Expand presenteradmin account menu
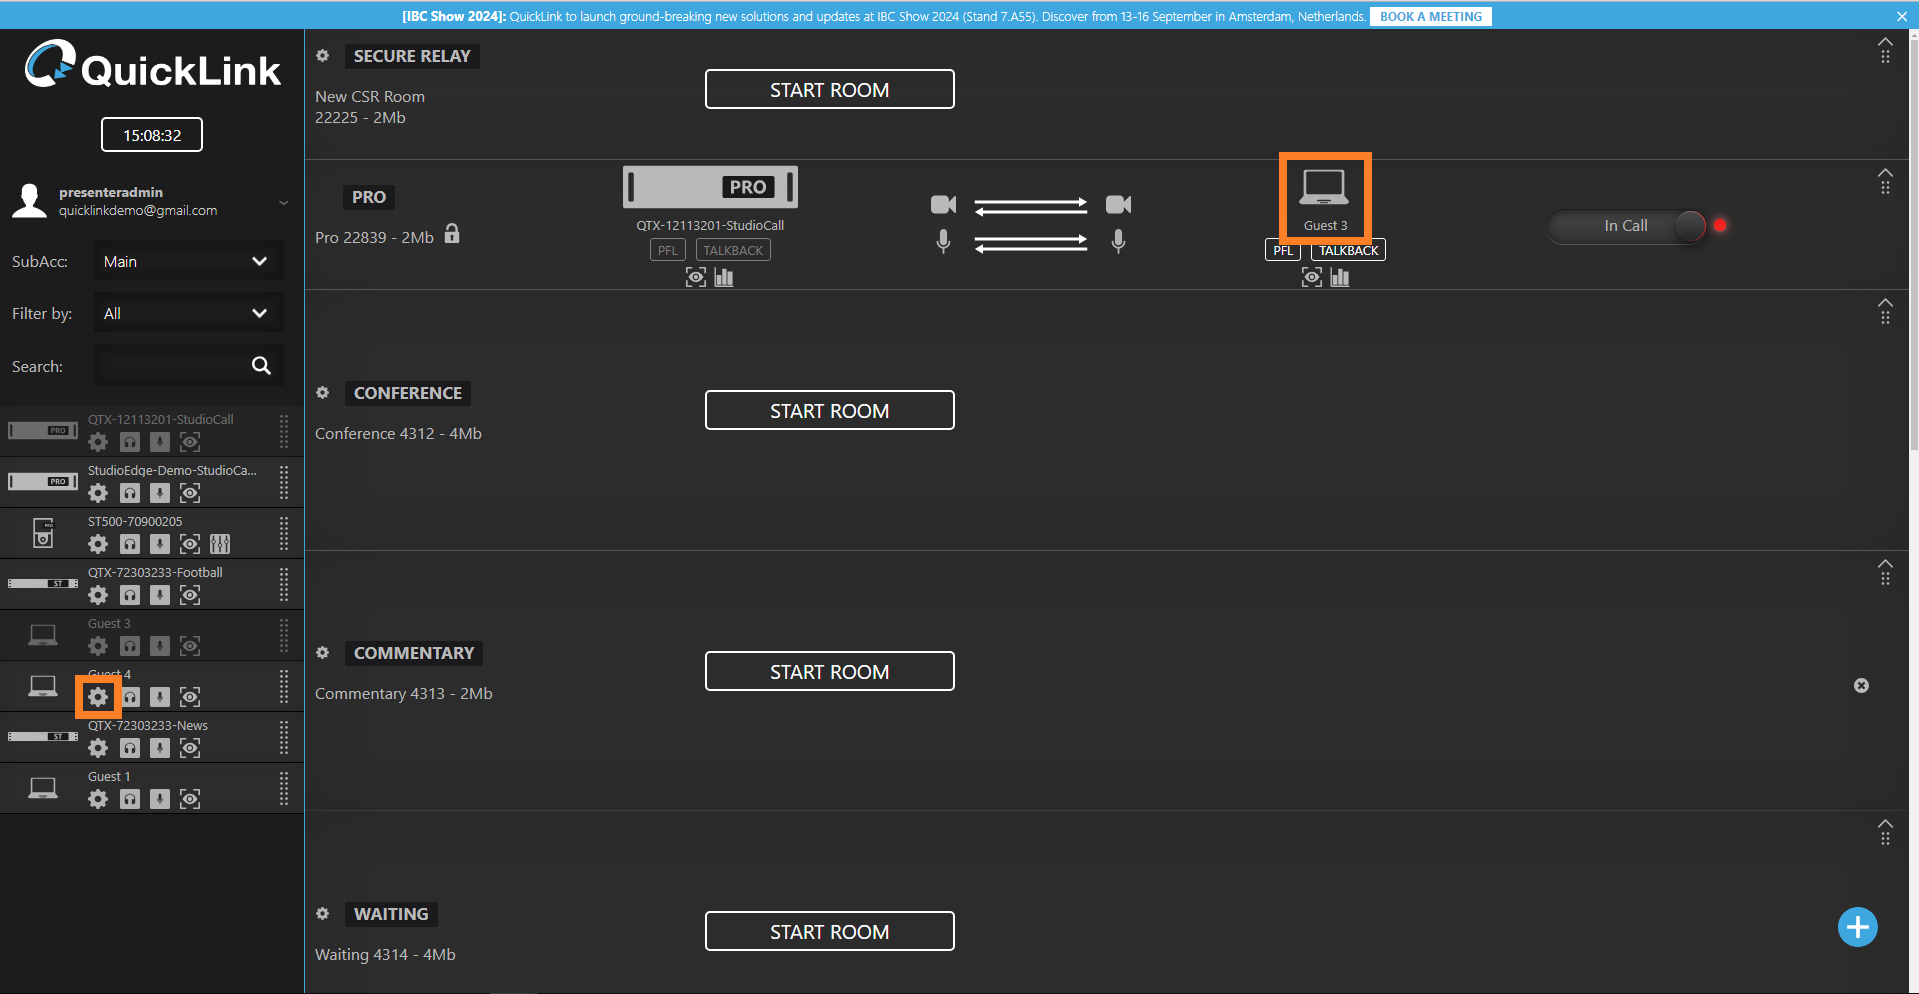This screenshot has height=994, width=1919. coord(283,202)
